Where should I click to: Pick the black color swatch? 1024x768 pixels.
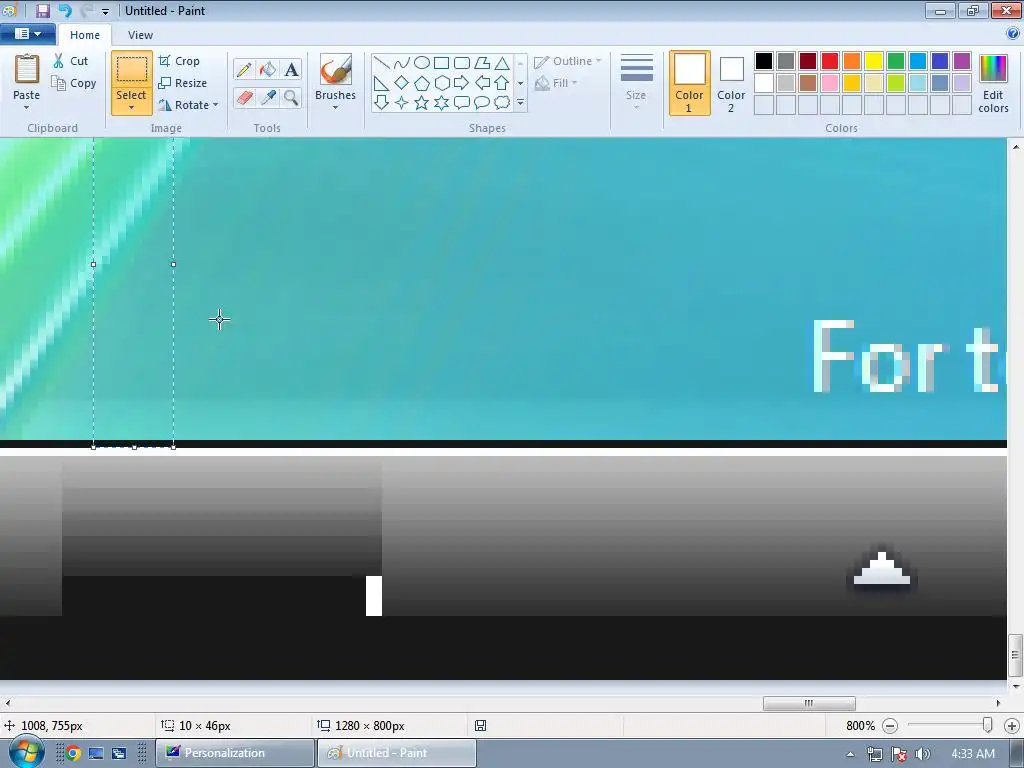(763, 61)
